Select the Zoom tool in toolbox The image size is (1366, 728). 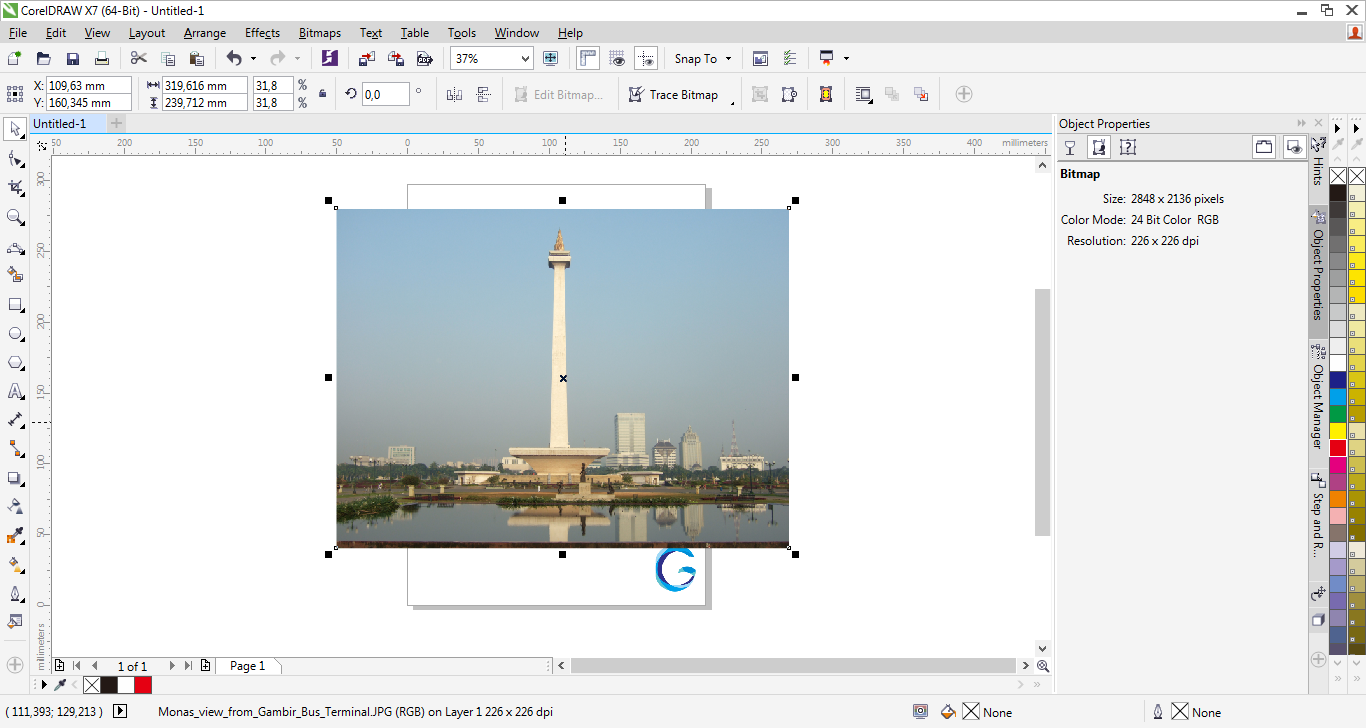pos(15,217)
